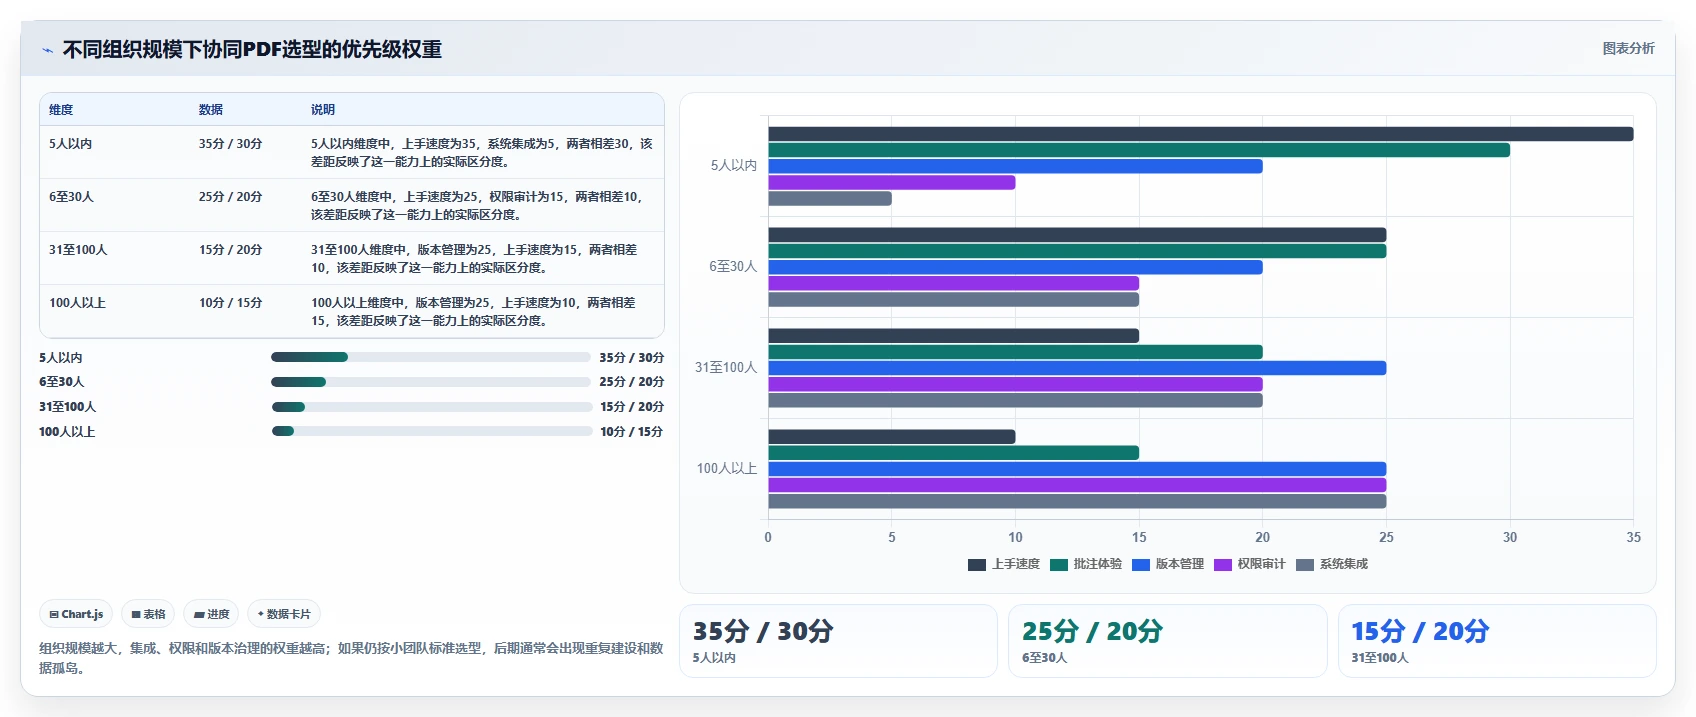Open the 35分 / 30分 data card
Image resolution: width=1696 pixels, height=717 pixels.
coord(838,641)
